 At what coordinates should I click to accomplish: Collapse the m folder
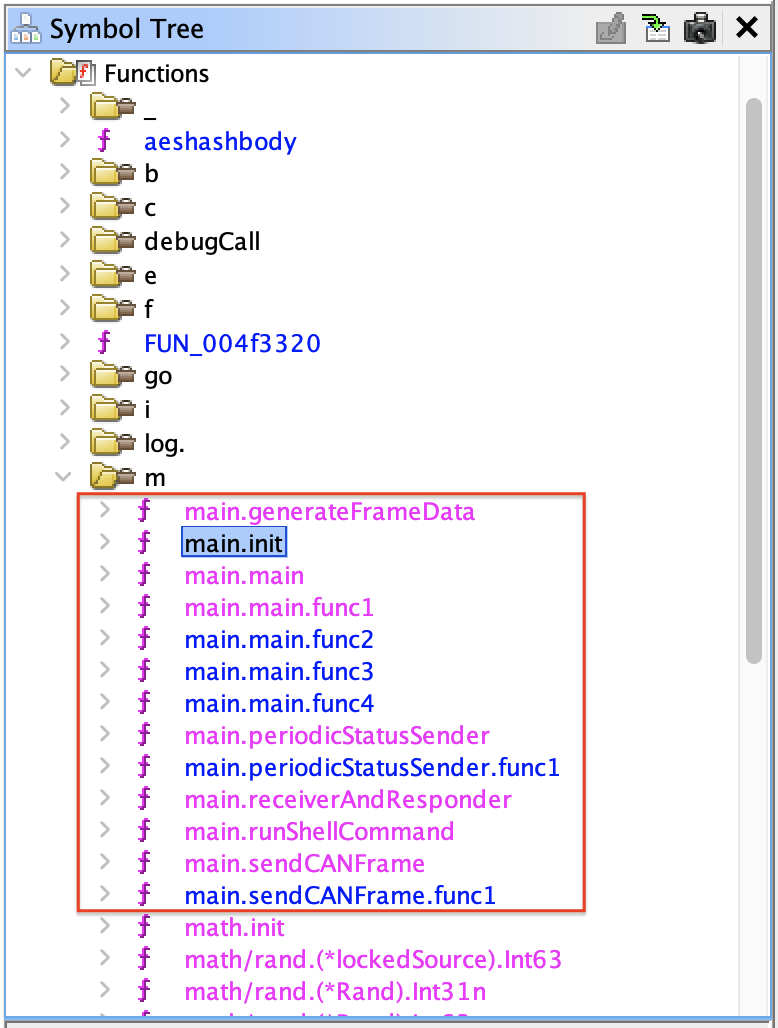(64, 477)
